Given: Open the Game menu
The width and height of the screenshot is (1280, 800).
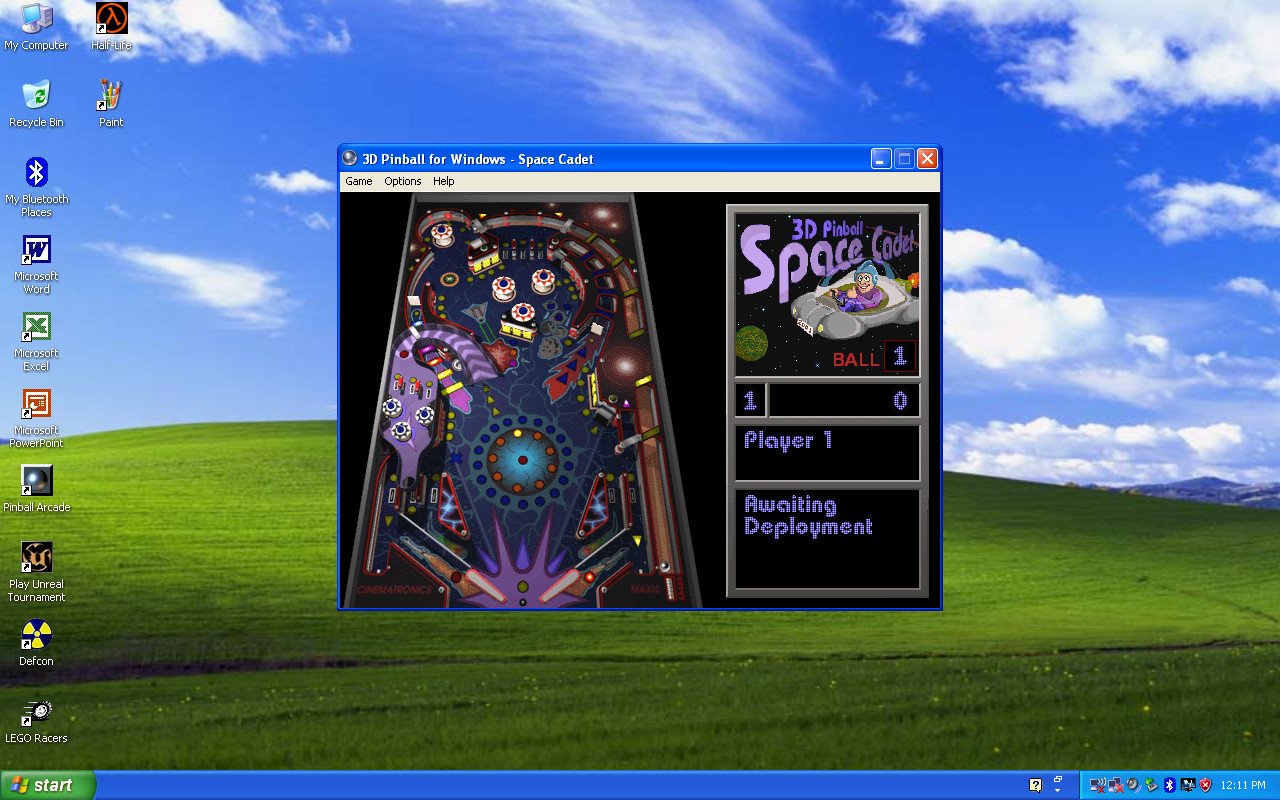Looking at the screenshot, I should (358, 181).
